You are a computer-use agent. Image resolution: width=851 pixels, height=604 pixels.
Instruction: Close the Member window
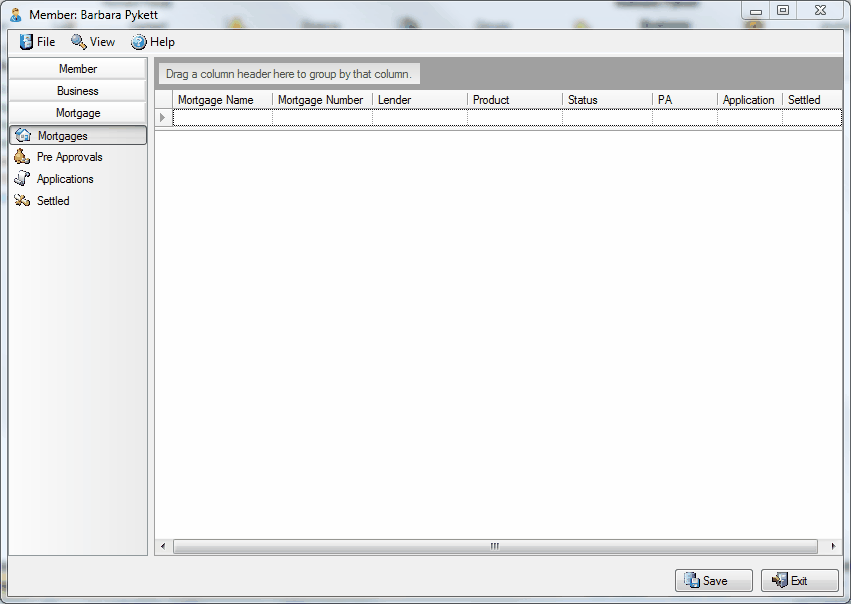(x=821, y=11)
